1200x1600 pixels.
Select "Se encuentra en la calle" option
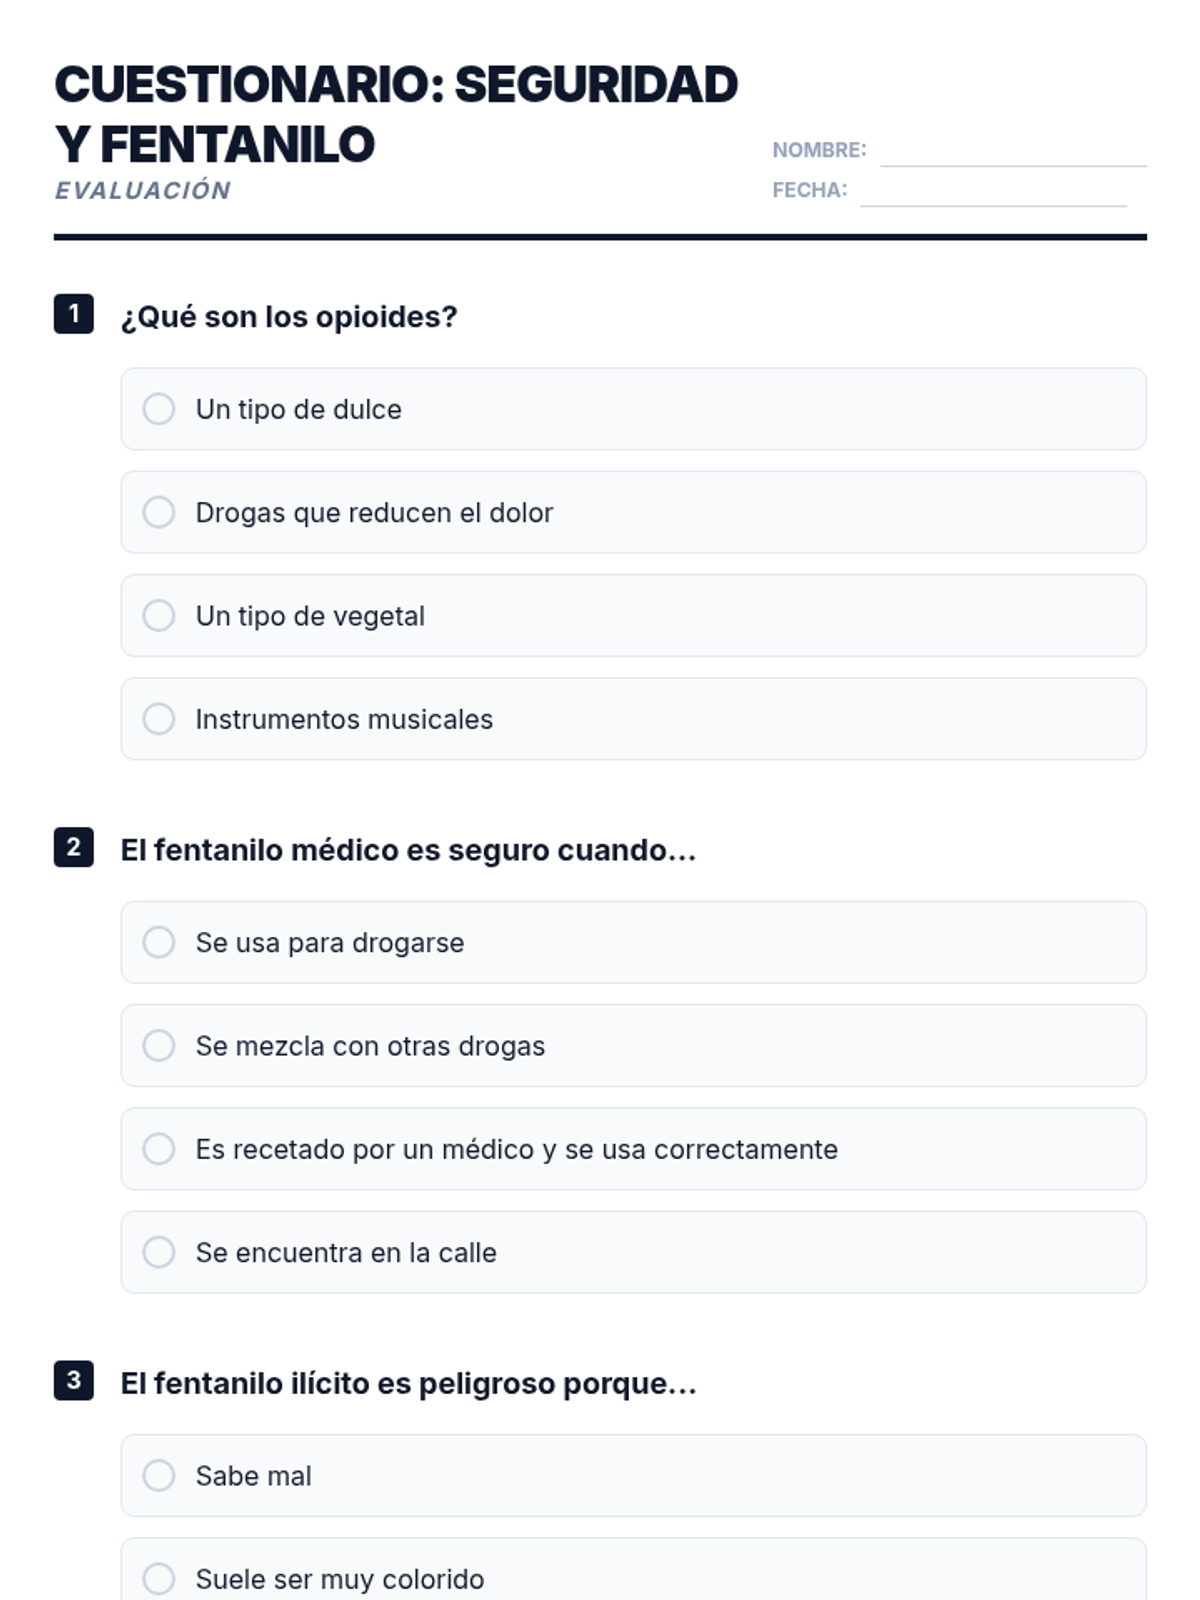[159, 1252]
